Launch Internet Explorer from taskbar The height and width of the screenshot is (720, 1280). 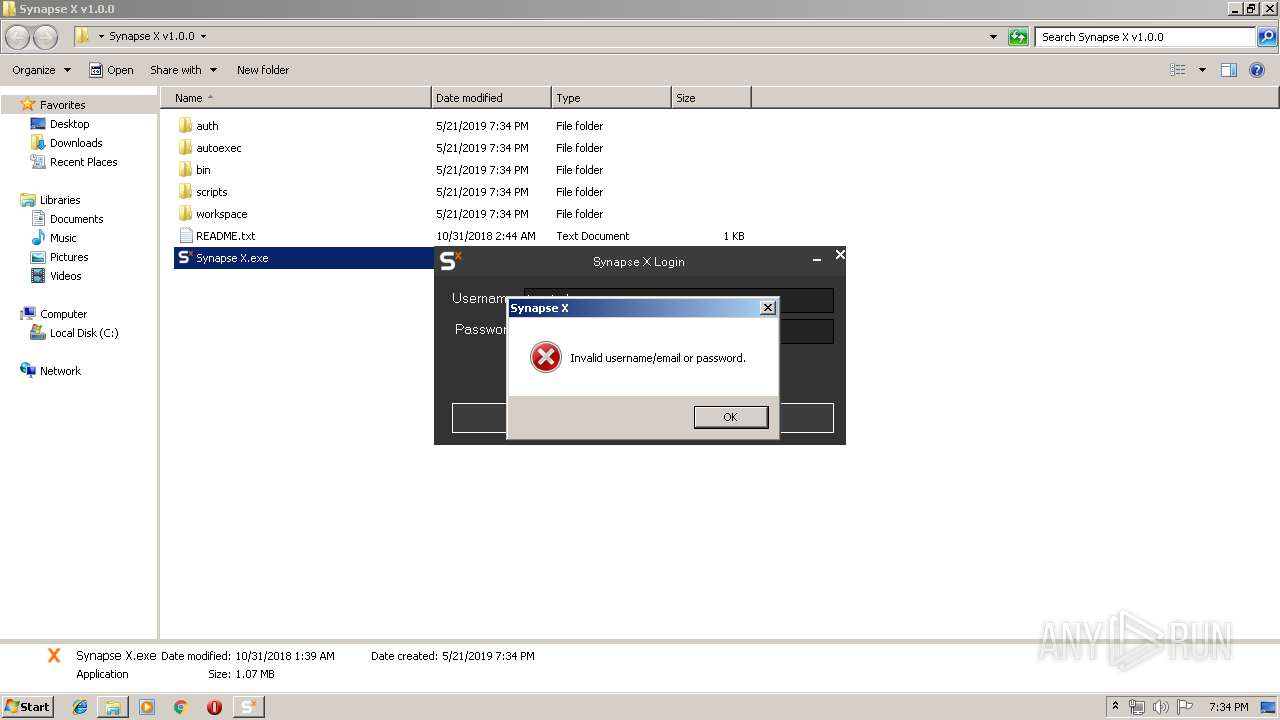tap(80, 707)
